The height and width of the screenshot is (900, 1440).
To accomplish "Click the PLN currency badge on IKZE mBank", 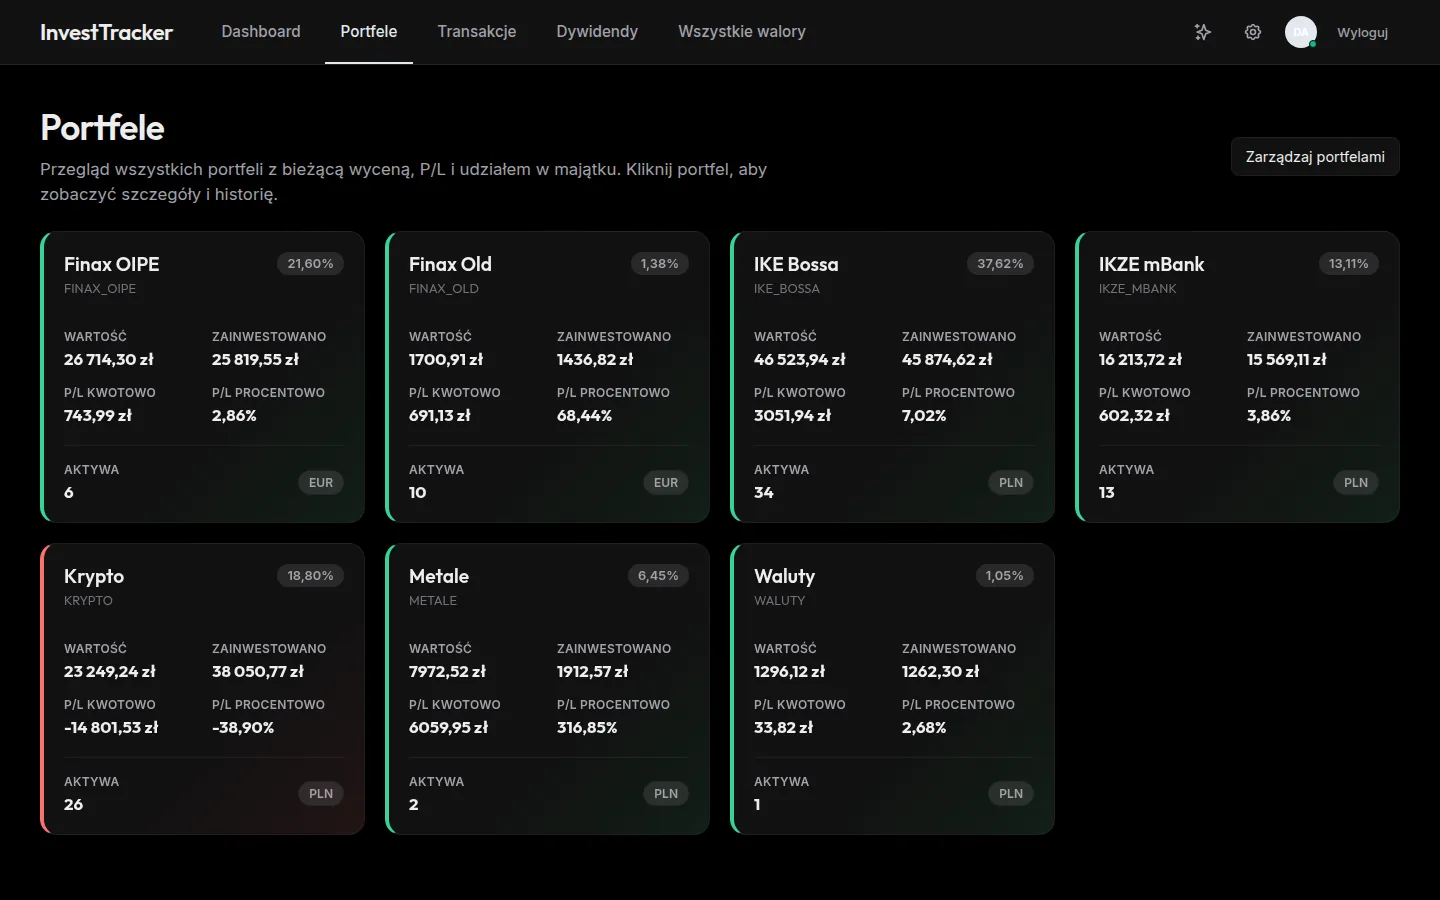I will click(1355, 483).
